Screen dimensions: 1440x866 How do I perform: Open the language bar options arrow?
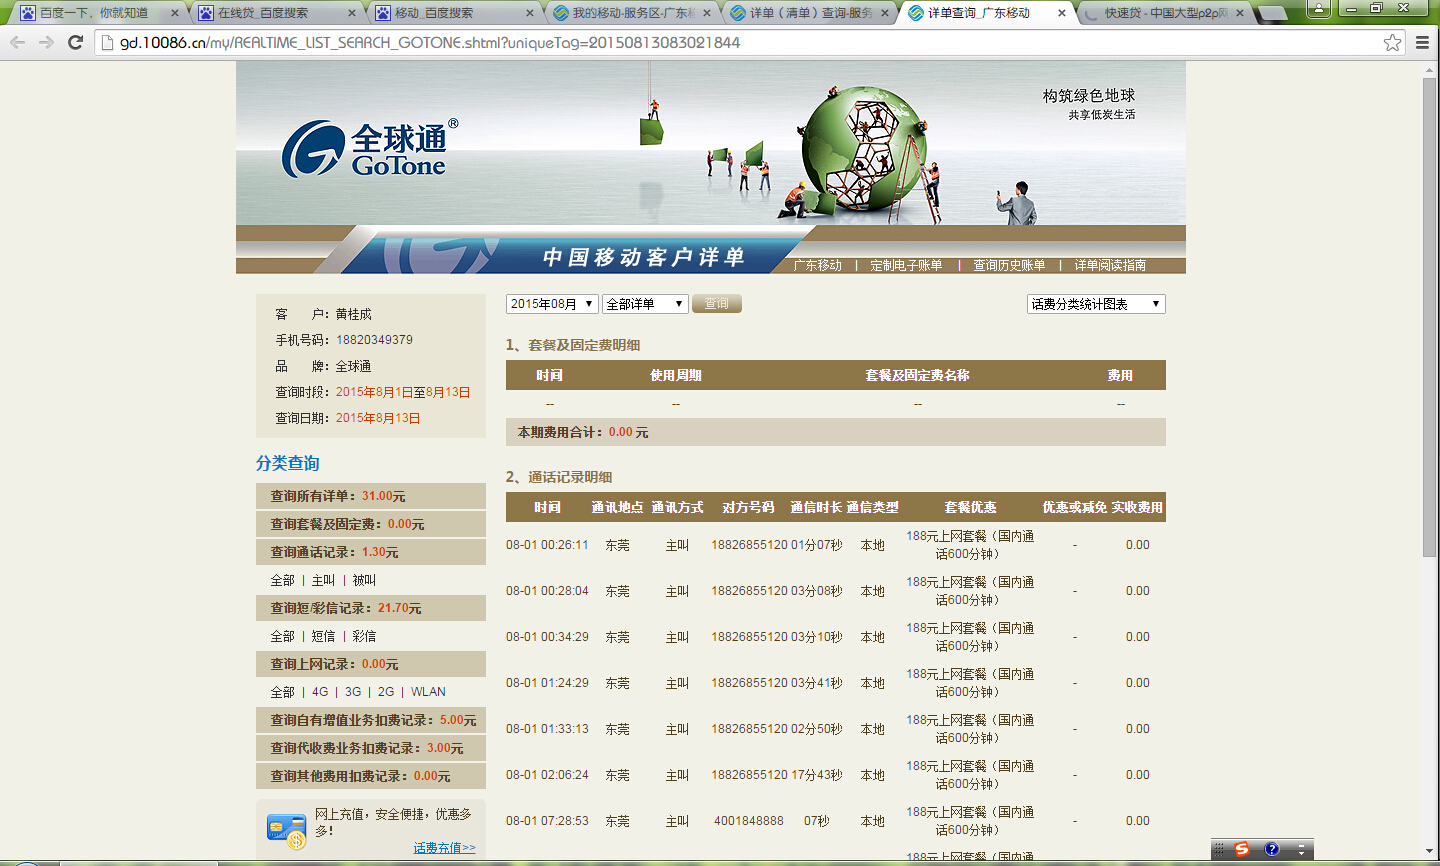click(x=1301, y=849)
